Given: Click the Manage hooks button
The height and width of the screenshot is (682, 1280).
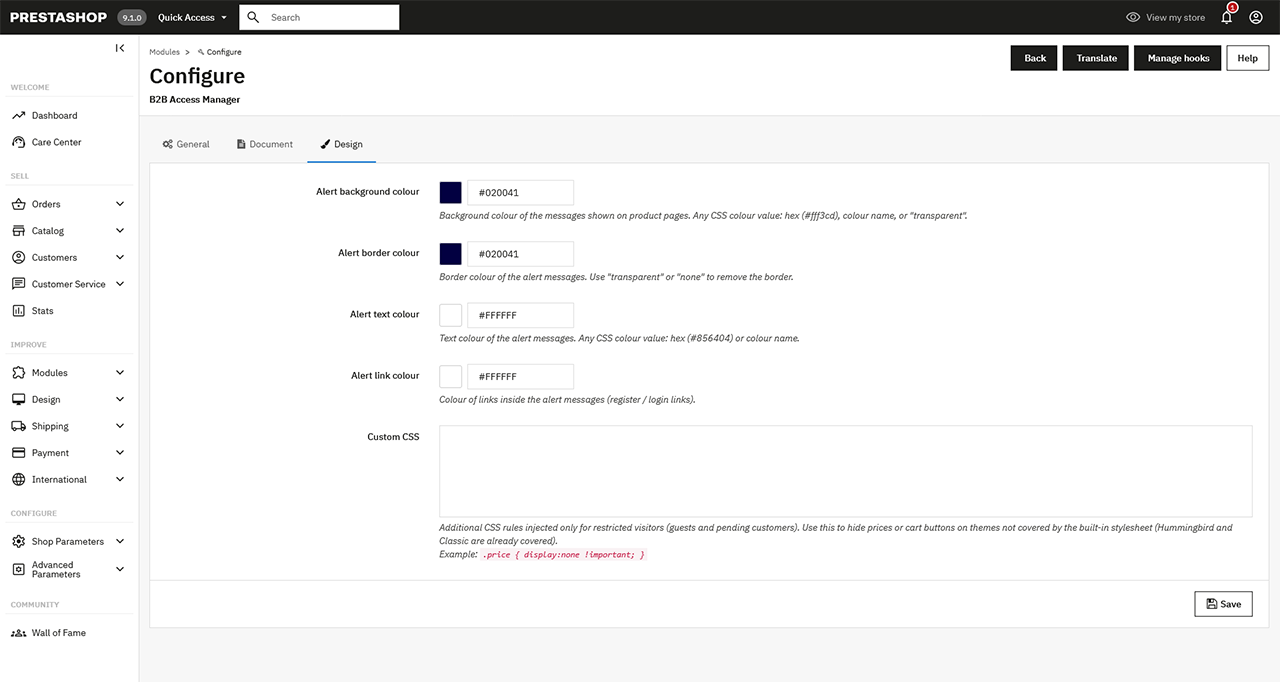Looking at the screenshot, I should click(x=1177, y=58).
